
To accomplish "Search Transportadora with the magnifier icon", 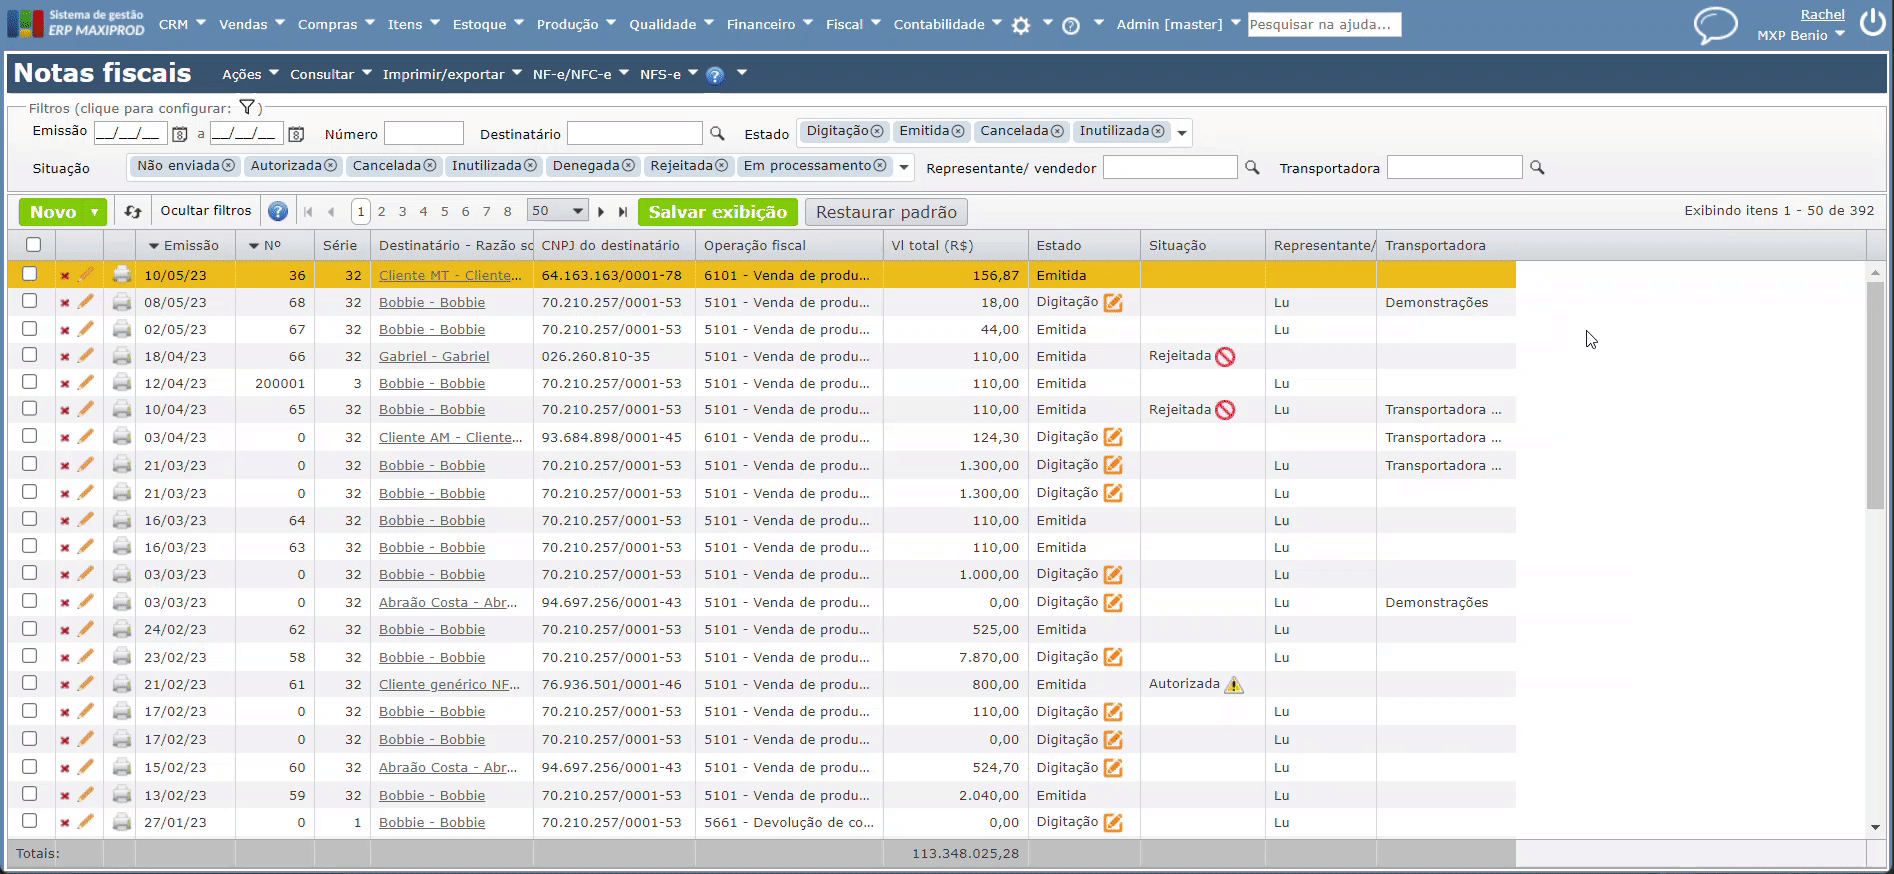I will pos(1537,167).
